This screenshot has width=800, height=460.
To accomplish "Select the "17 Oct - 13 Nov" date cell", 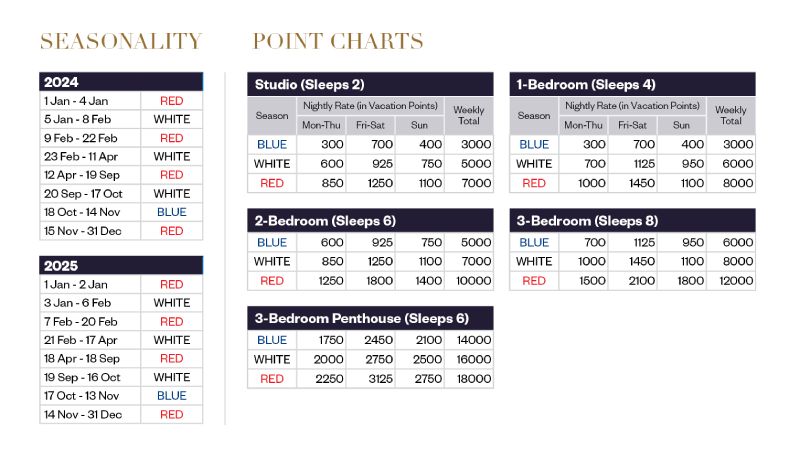I will pyautogui.click(x=90, y=396).
